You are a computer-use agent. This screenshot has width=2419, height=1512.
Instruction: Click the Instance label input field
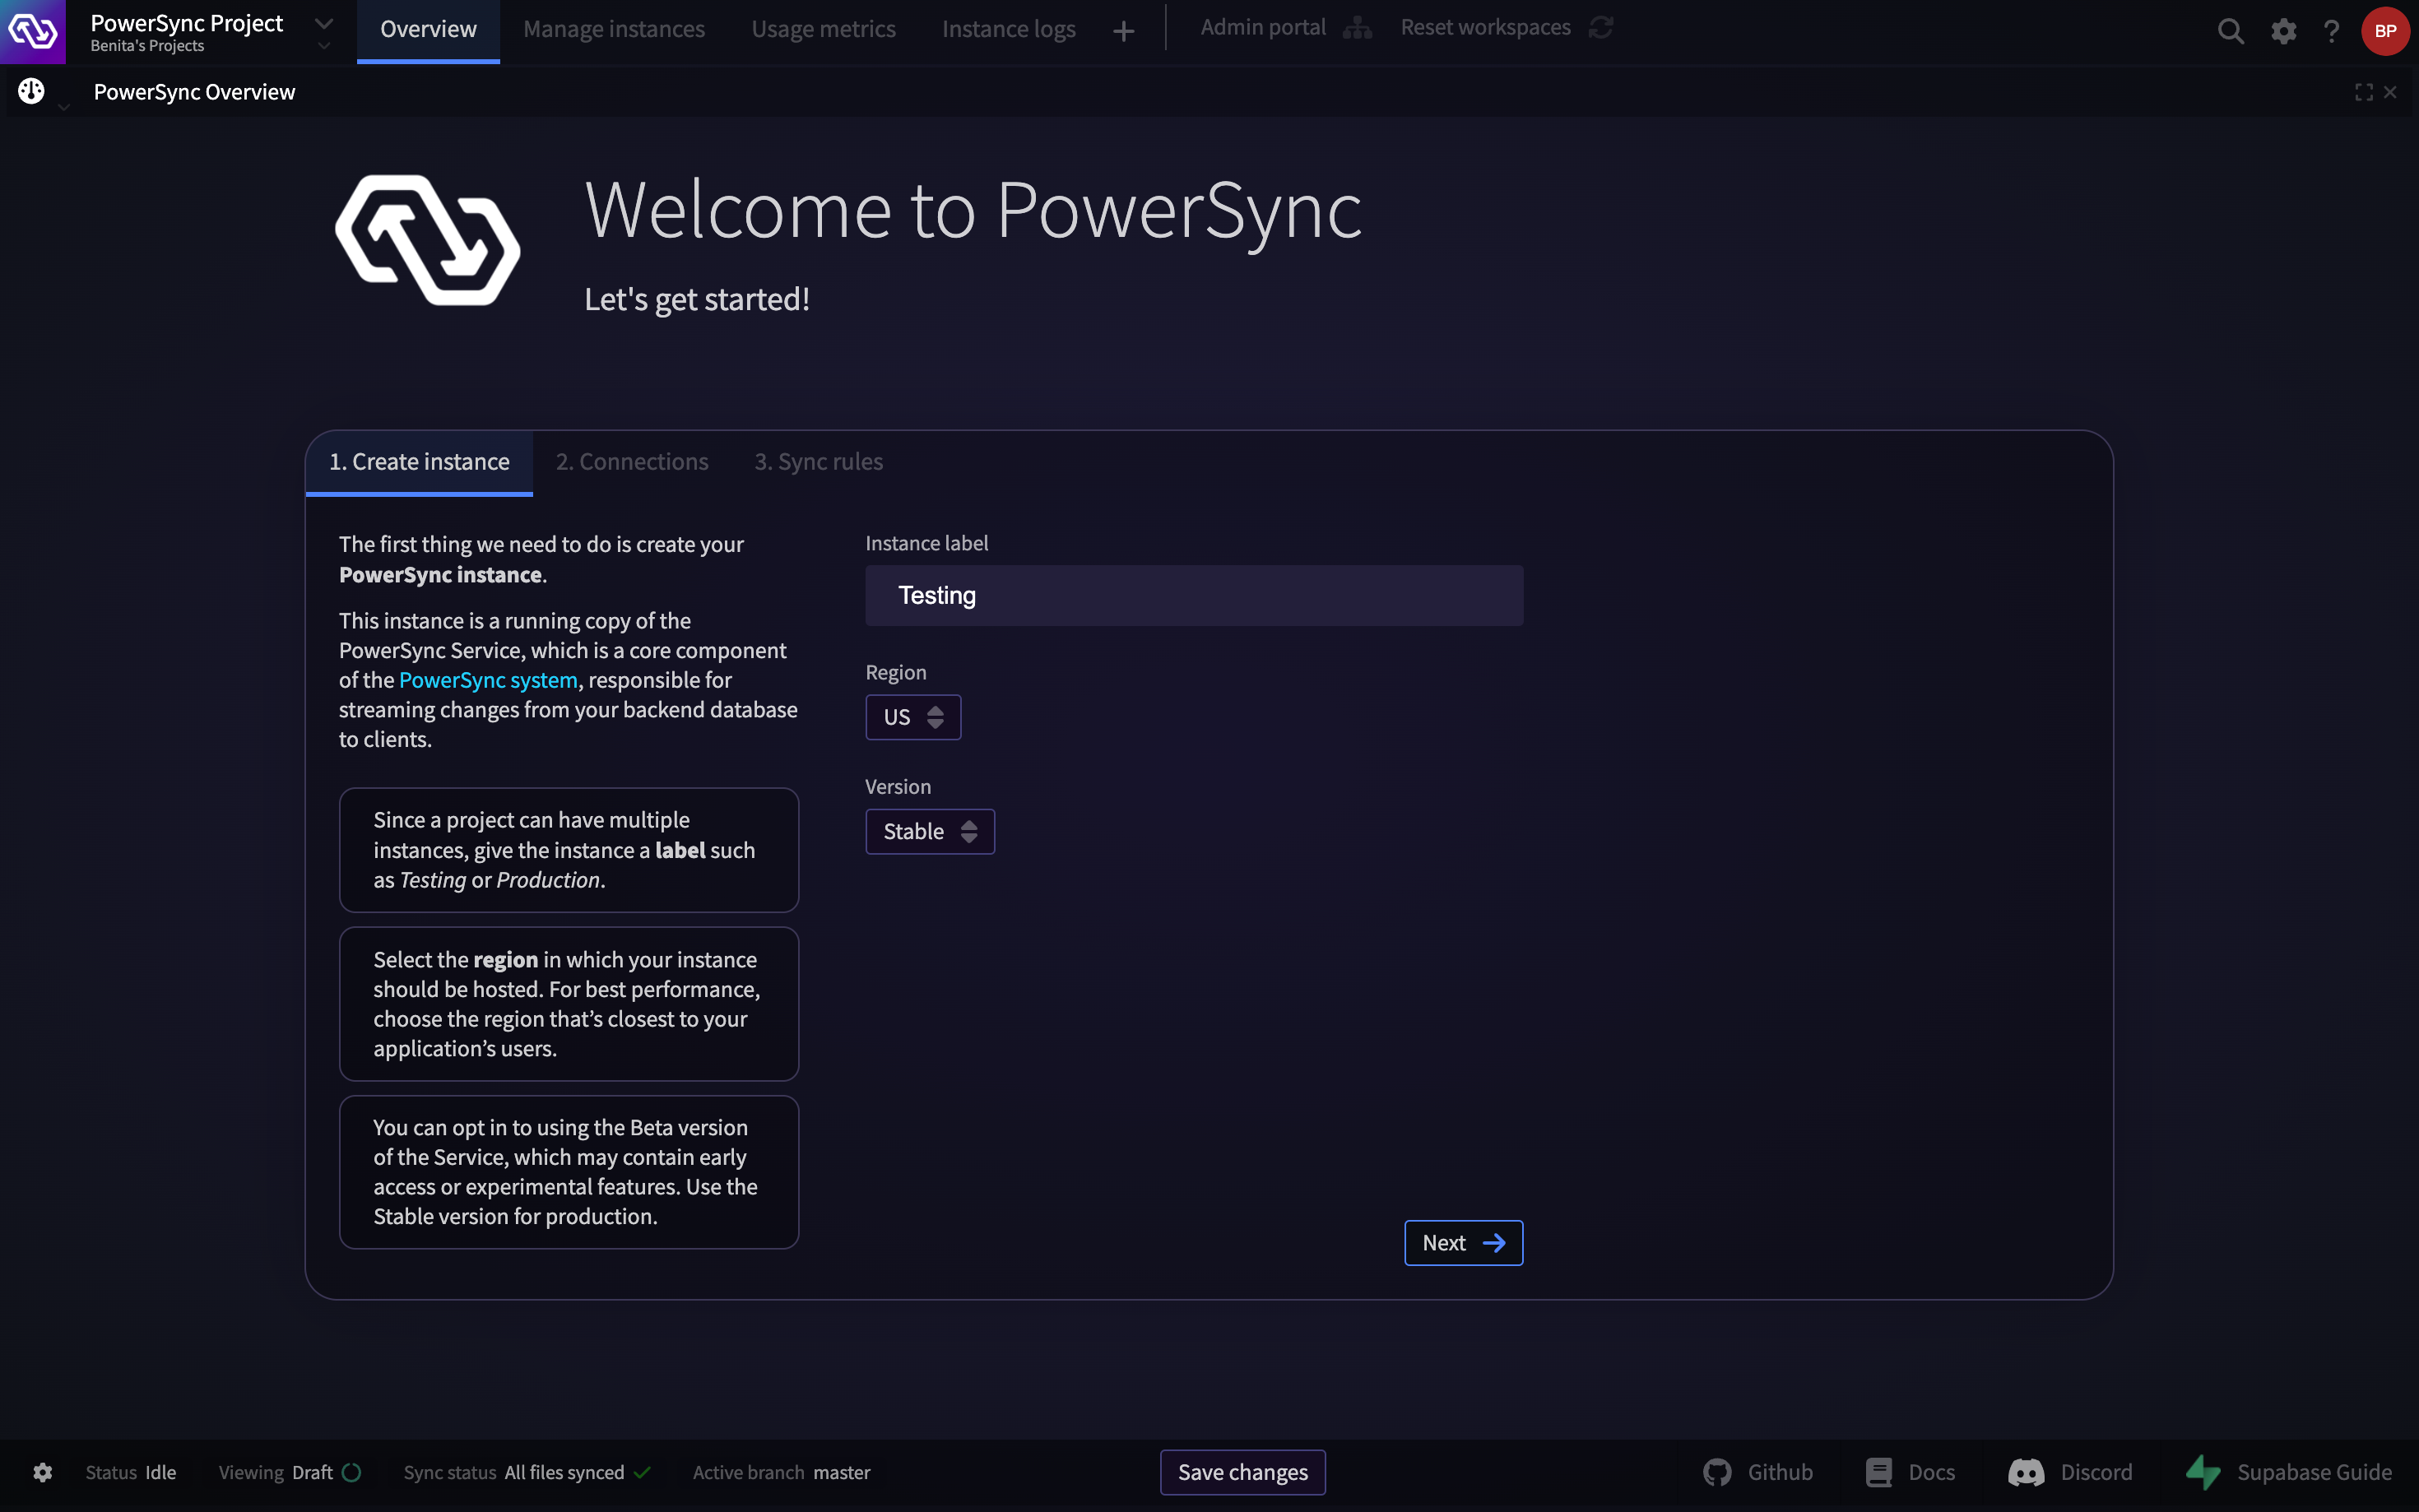tap(1194, 596)
